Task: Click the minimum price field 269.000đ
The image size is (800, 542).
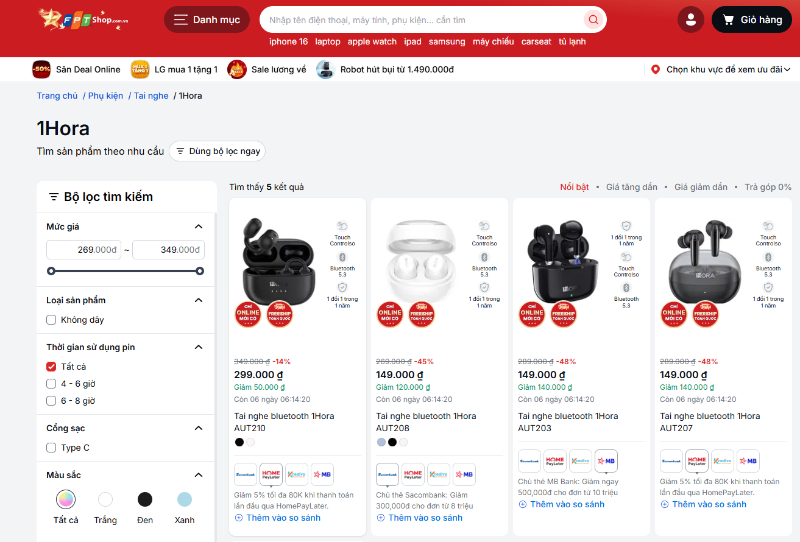Action: [84, 250]
